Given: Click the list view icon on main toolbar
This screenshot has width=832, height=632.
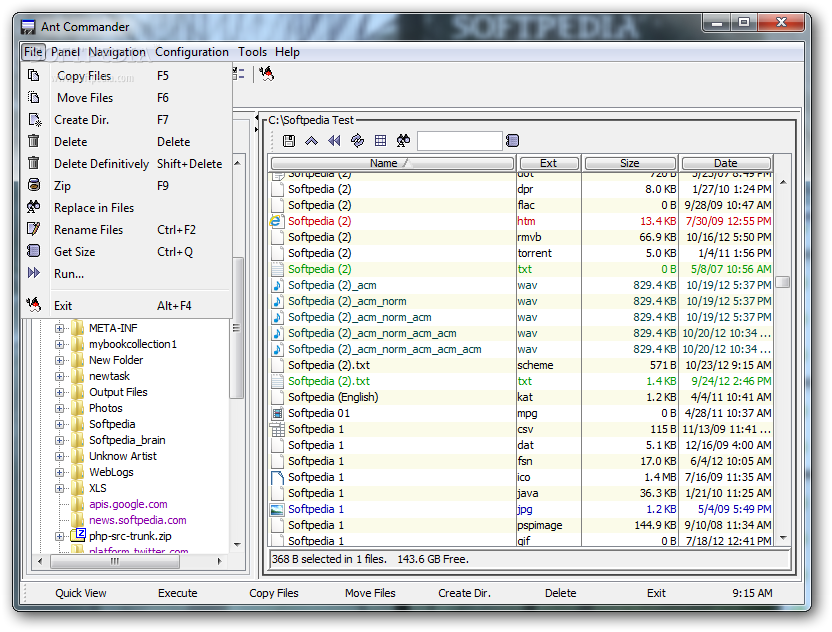Looking at the screenshot, I should click(x=239, y=74).
